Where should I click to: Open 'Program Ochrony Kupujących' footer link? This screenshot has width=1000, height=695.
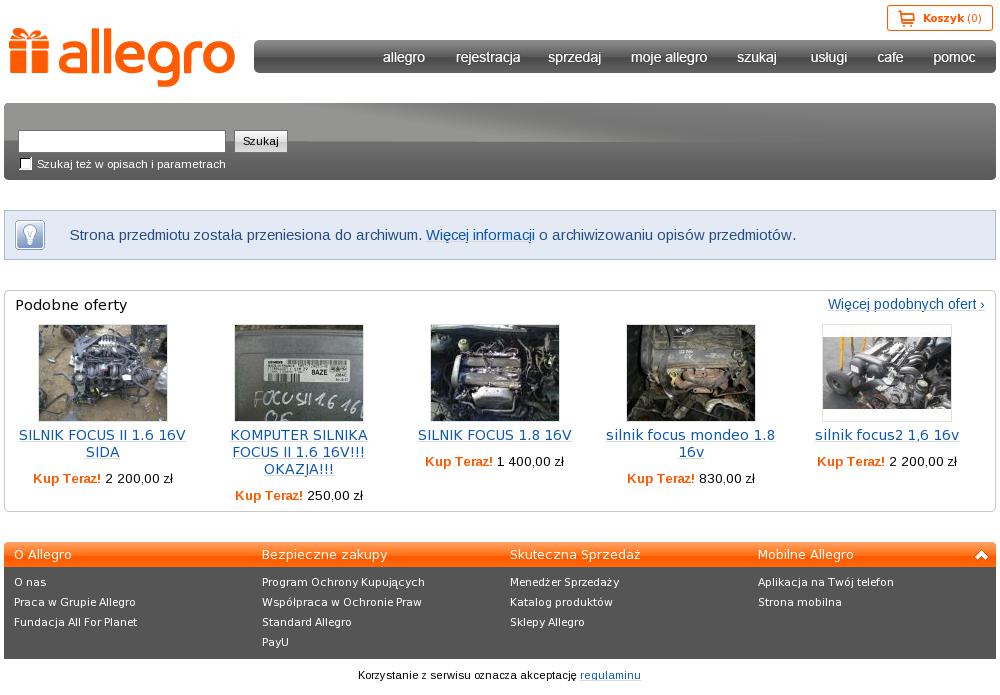click(343, 582)
